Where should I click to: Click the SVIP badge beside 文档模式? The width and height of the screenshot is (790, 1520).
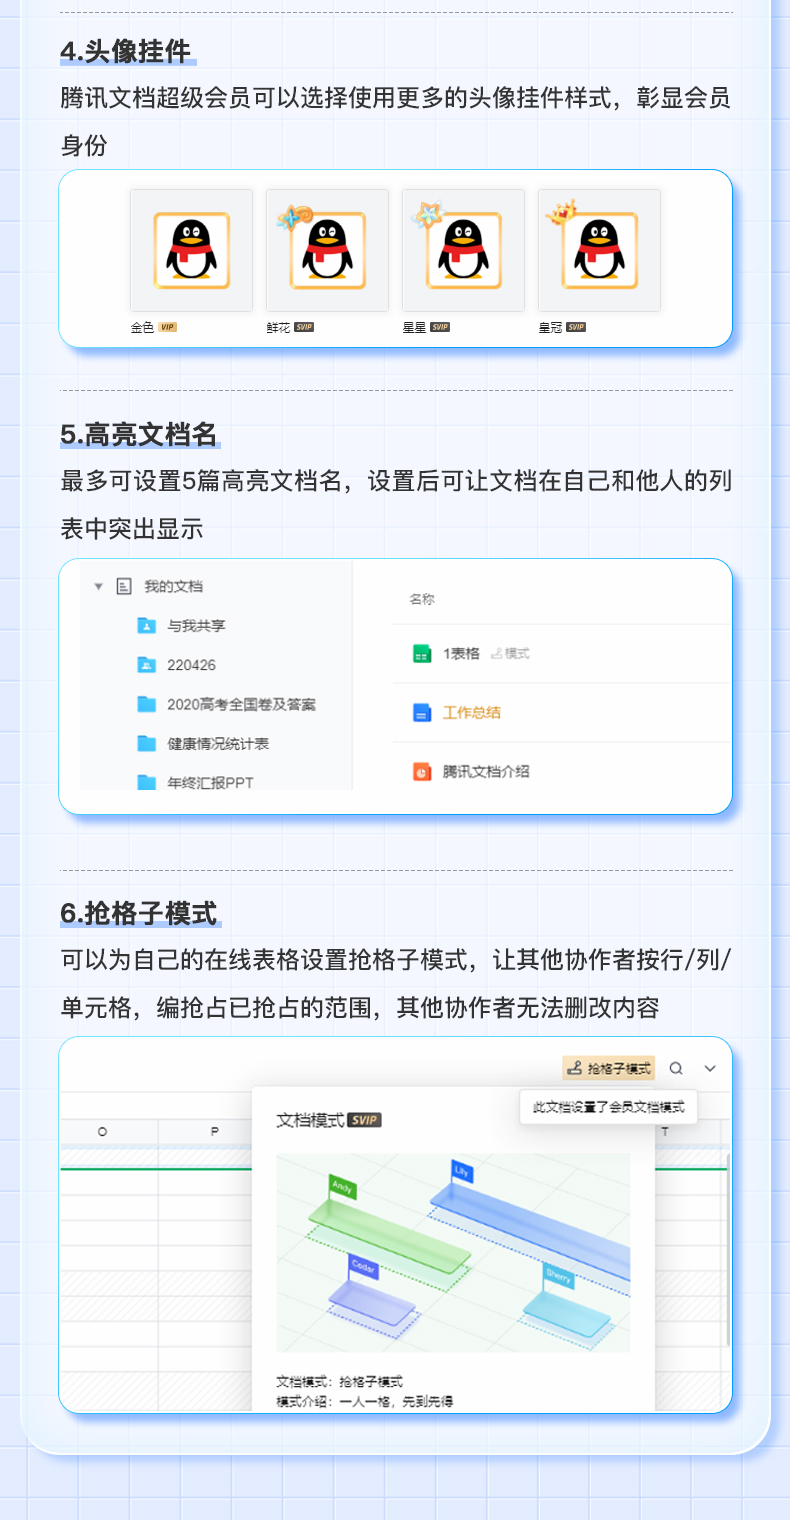point(365,1120)
